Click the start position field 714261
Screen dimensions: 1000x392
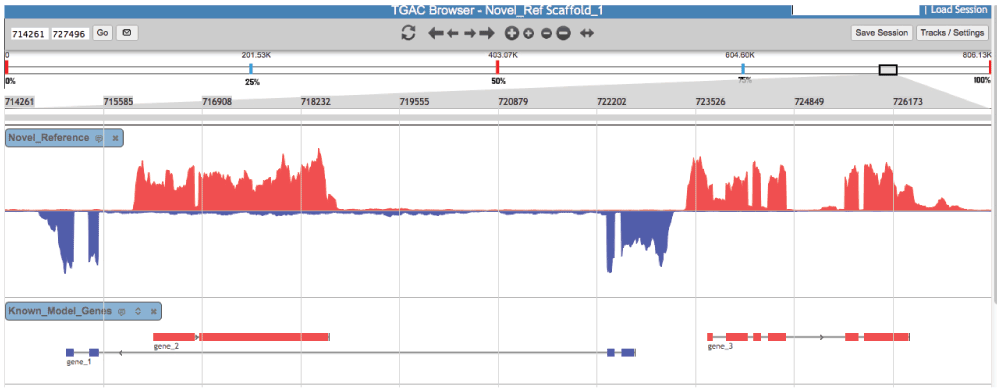click(x=29, y=34)
